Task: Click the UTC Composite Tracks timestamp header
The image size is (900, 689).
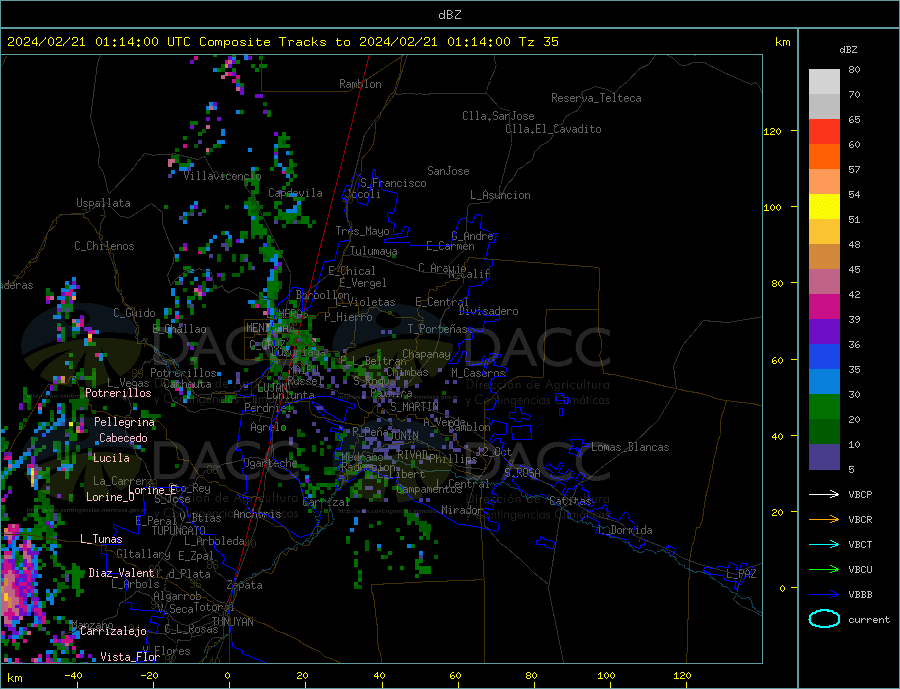Action: [x=283, y=42]
